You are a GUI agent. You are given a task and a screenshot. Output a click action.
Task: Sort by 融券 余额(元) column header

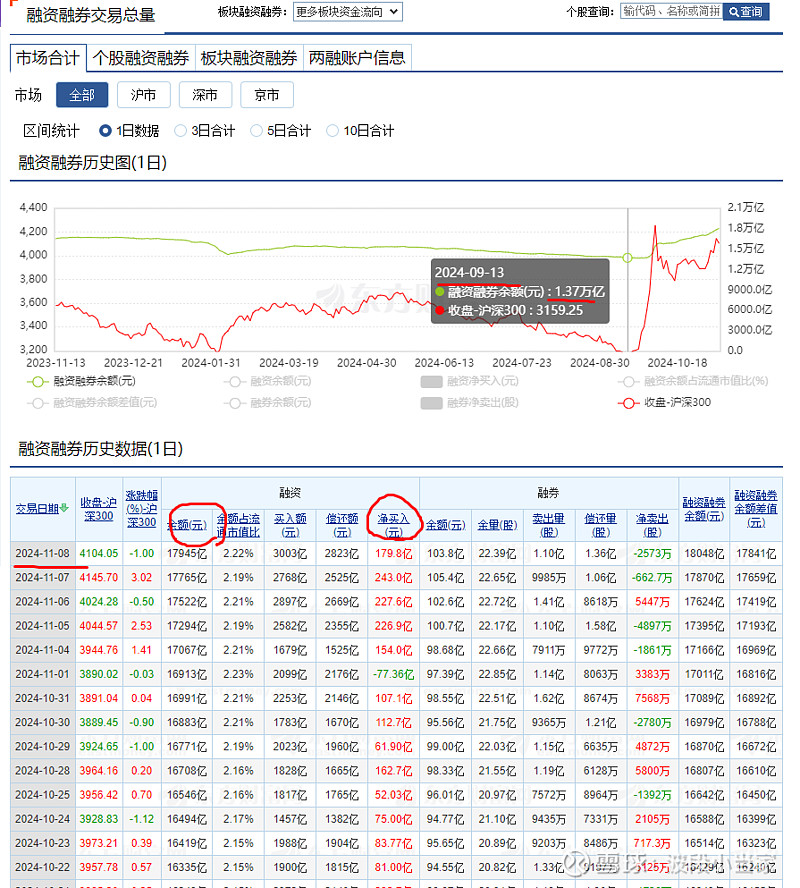coord(446,525)
